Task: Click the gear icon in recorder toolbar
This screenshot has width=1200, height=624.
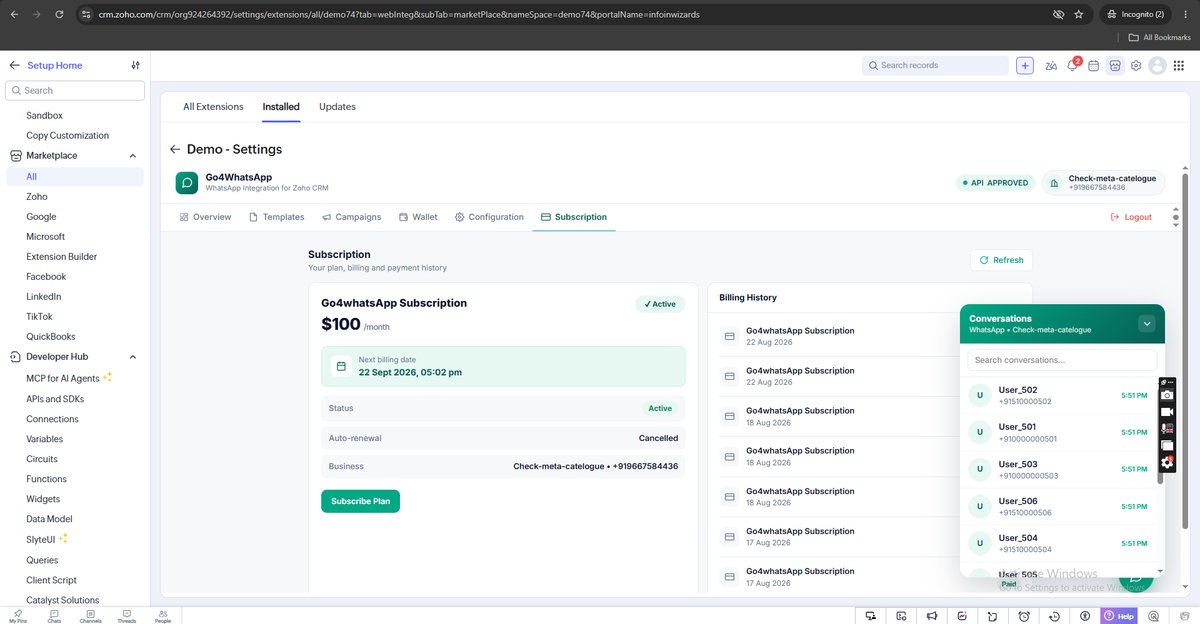Action: coord(1166,463)
